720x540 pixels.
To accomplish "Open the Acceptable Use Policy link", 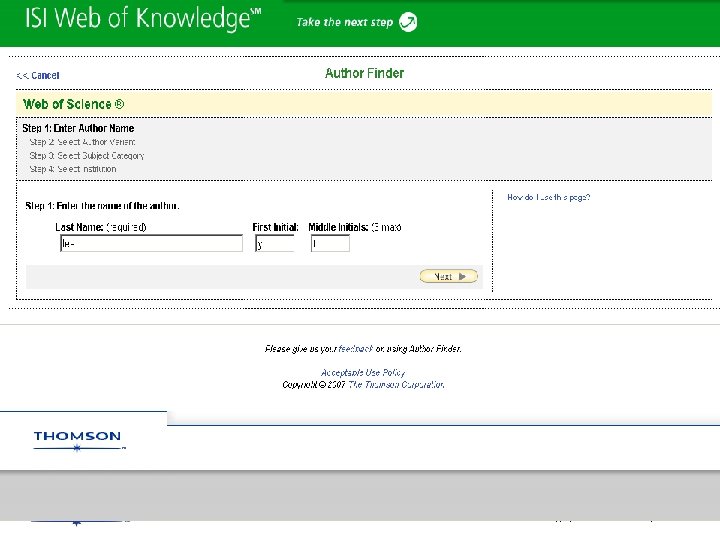I will pos(363,372).
